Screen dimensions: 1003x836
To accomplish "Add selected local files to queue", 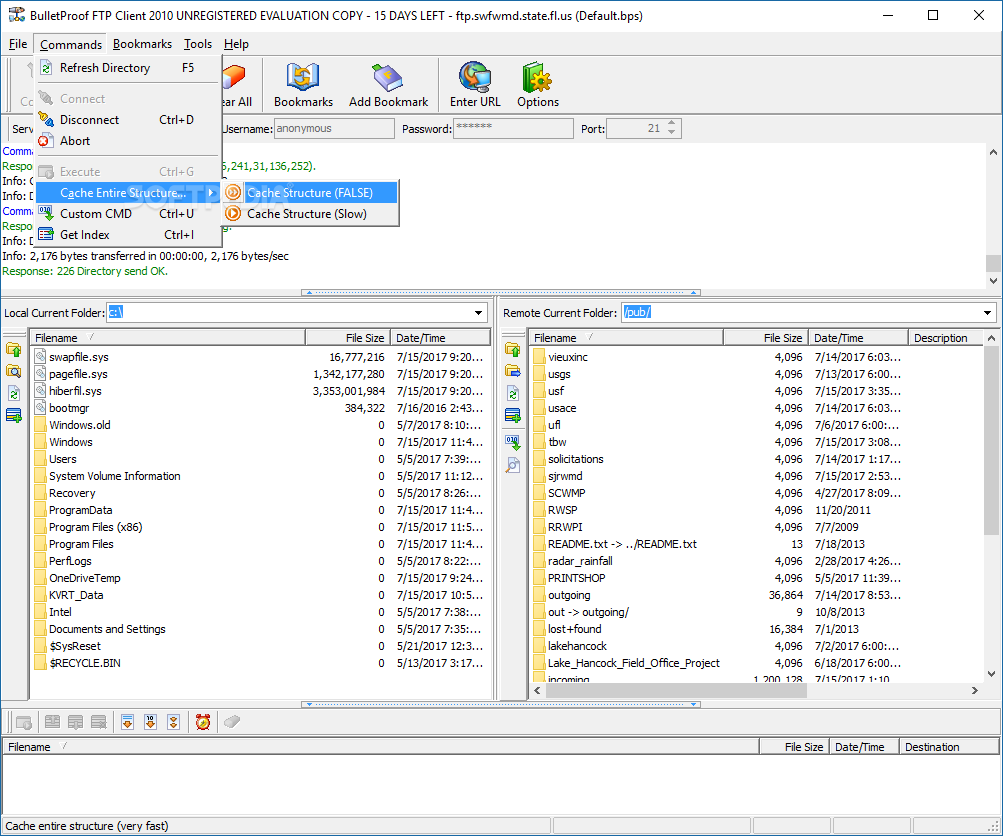I will (13, 415).
